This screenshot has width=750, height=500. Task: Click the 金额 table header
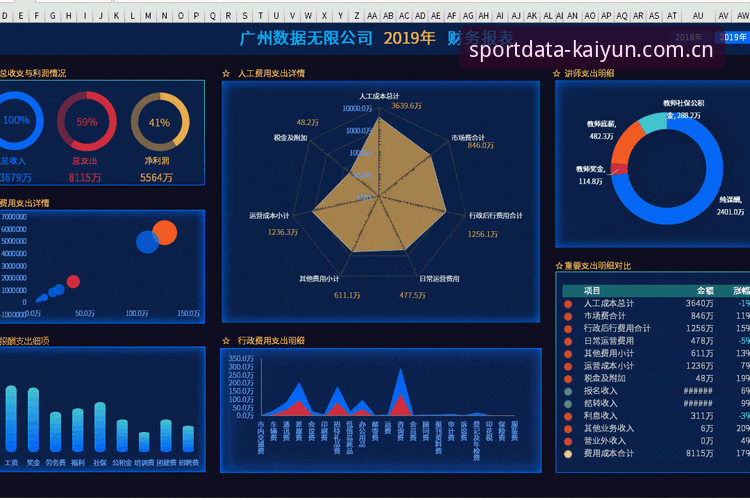(x=705, y=291)
